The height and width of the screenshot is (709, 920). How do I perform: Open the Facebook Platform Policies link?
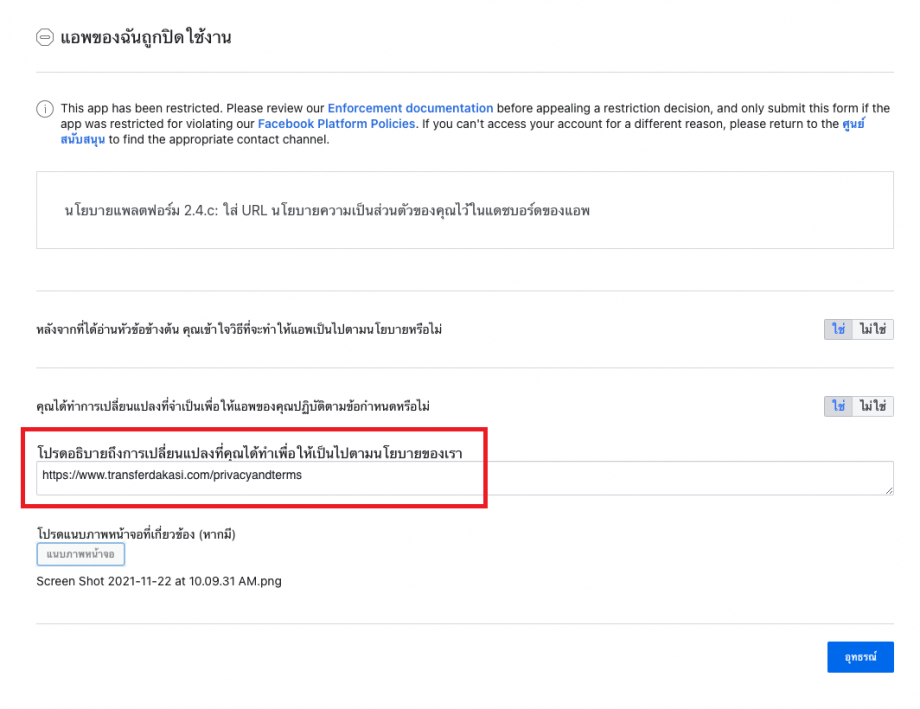pyautogui.click(x=336, y=124)
